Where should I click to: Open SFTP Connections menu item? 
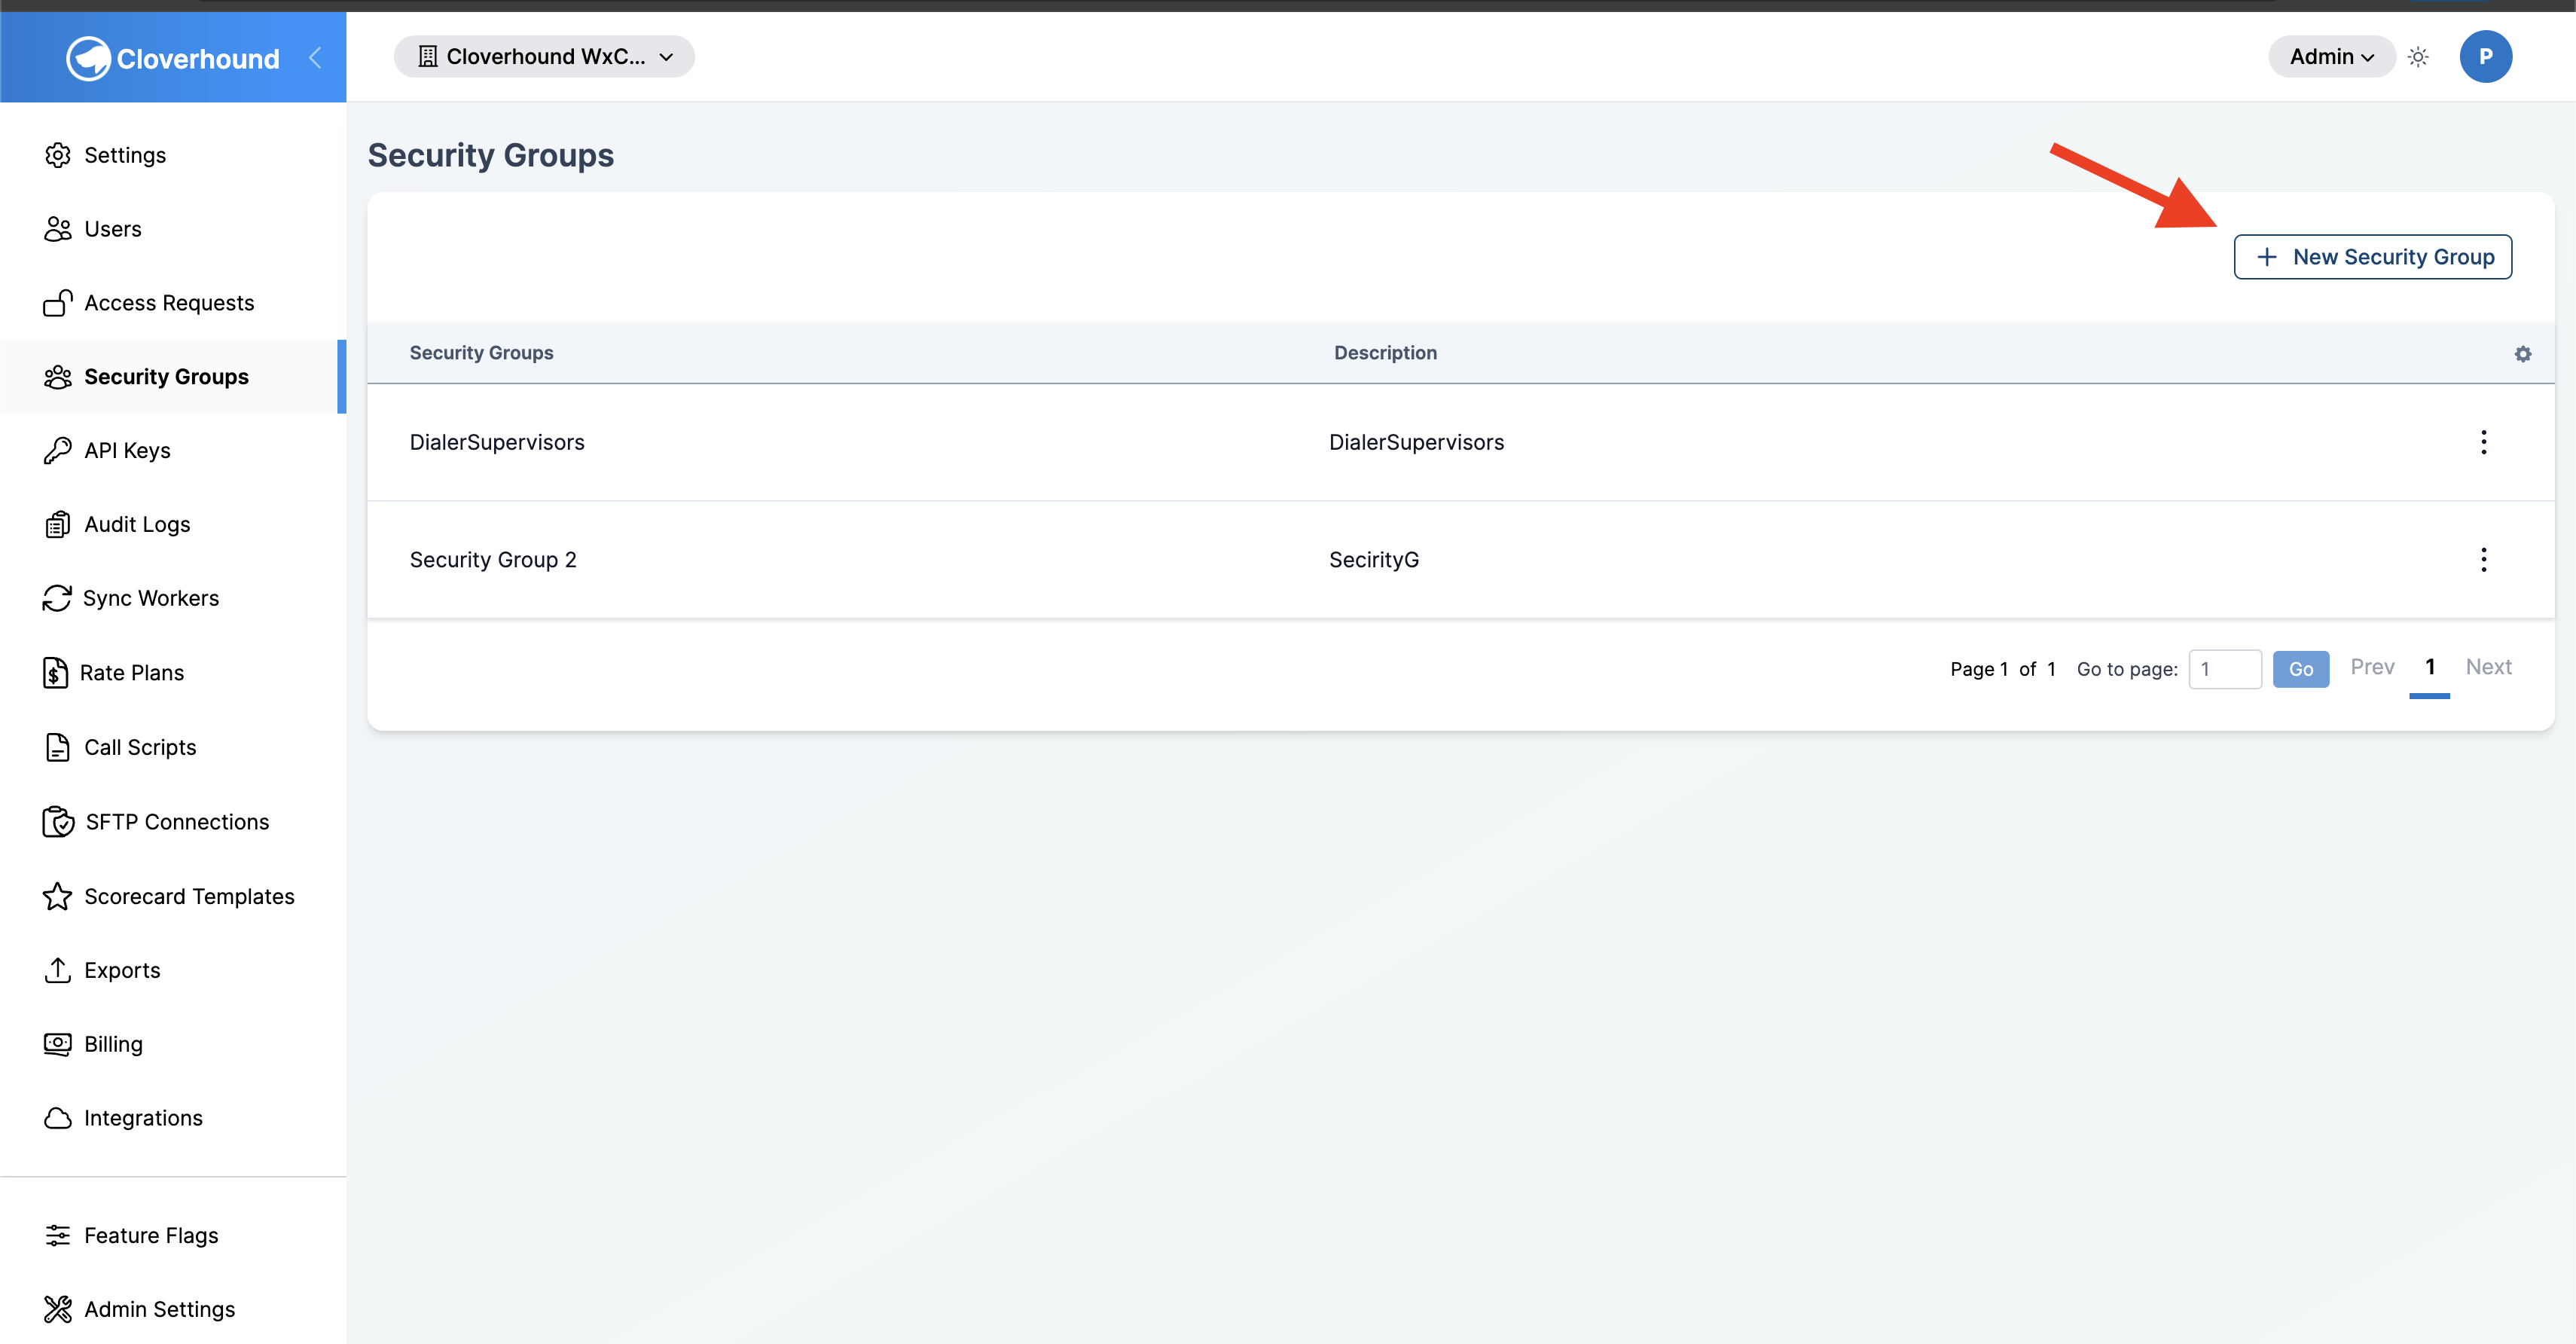(x=172, y=822)
